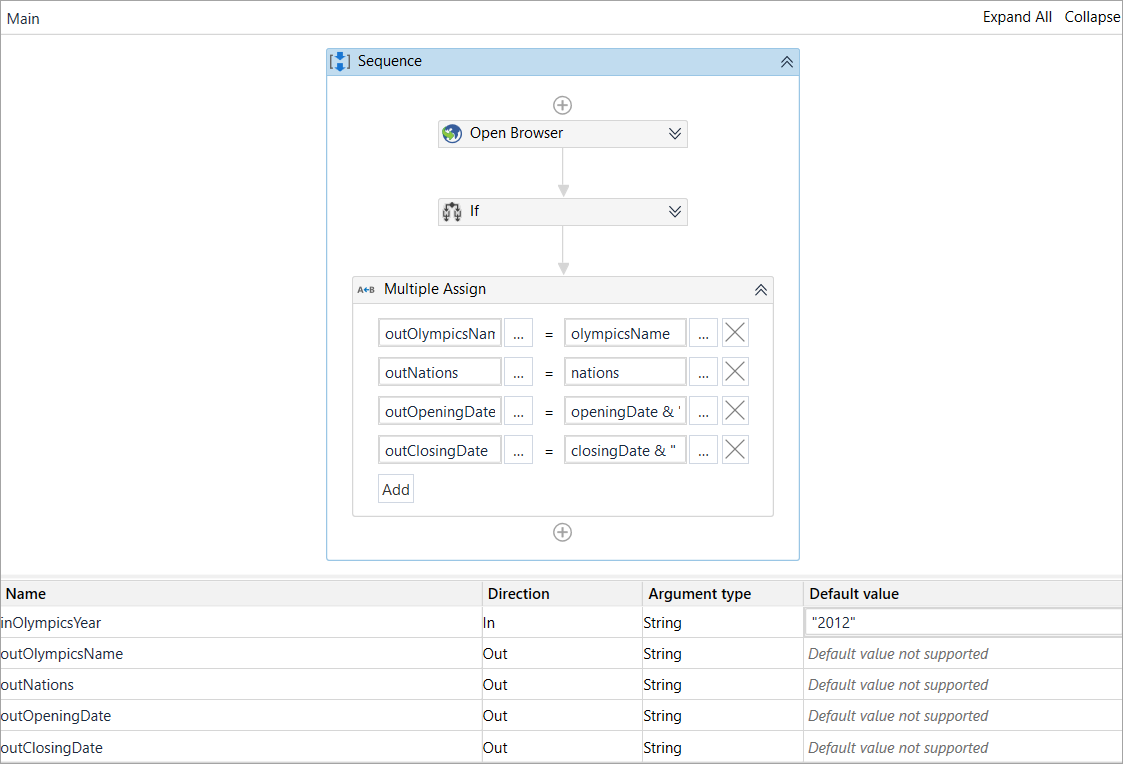1123x764 pixels.
Task: Click the If activity branch icon
Action: [452, 212]
